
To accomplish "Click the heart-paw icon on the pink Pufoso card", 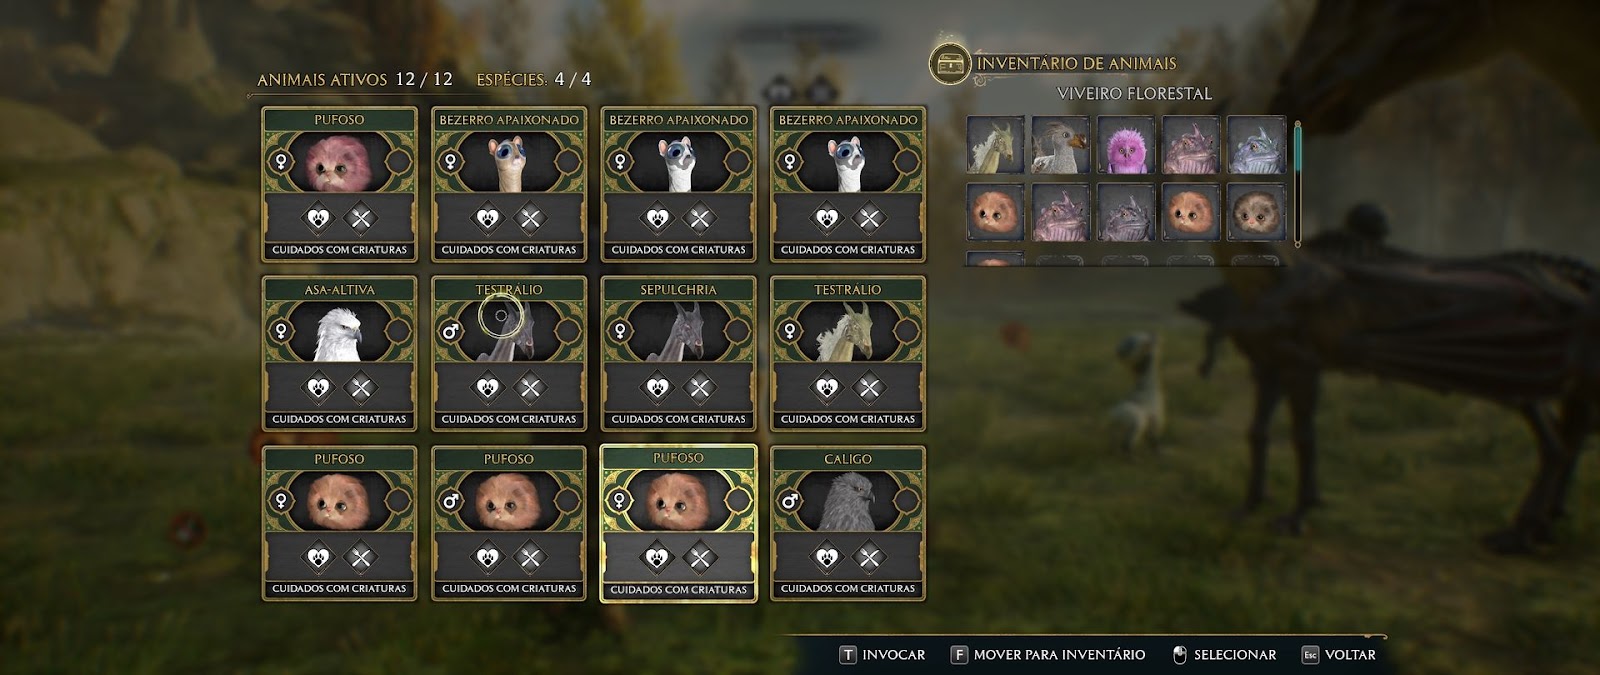I will coord(318,218).
